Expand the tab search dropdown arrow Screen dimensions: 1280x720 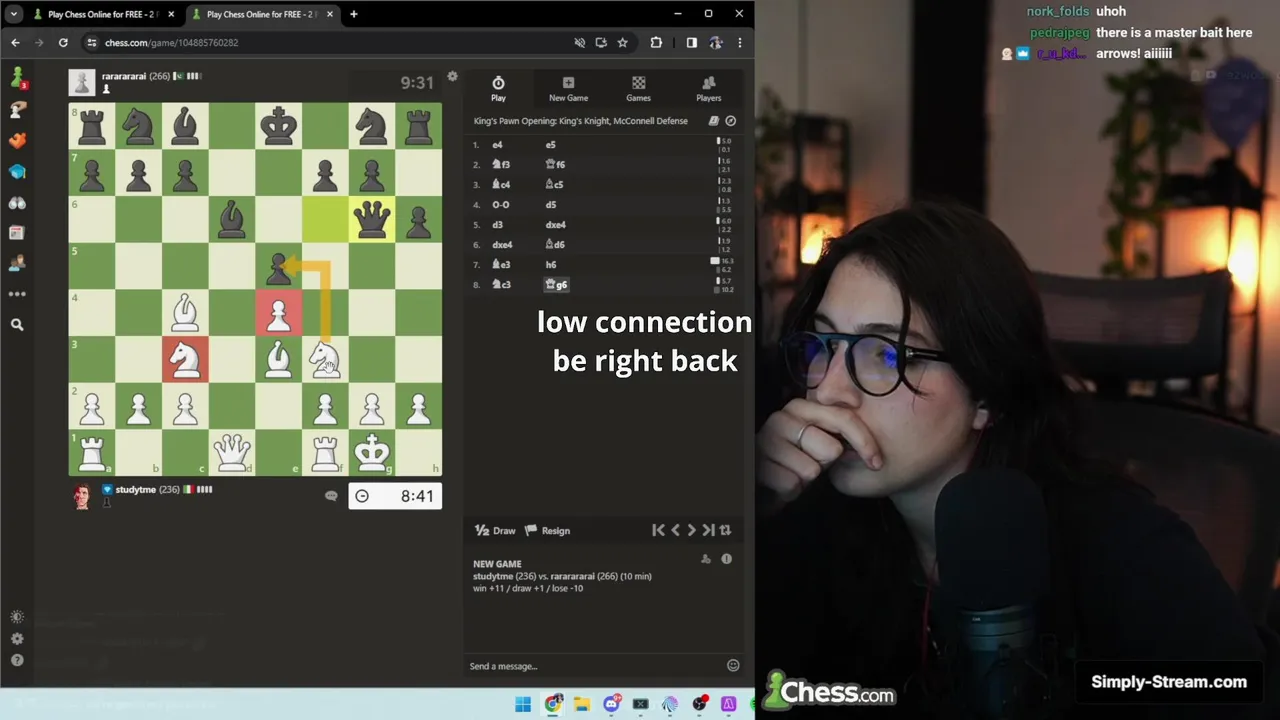pos(14,14)
